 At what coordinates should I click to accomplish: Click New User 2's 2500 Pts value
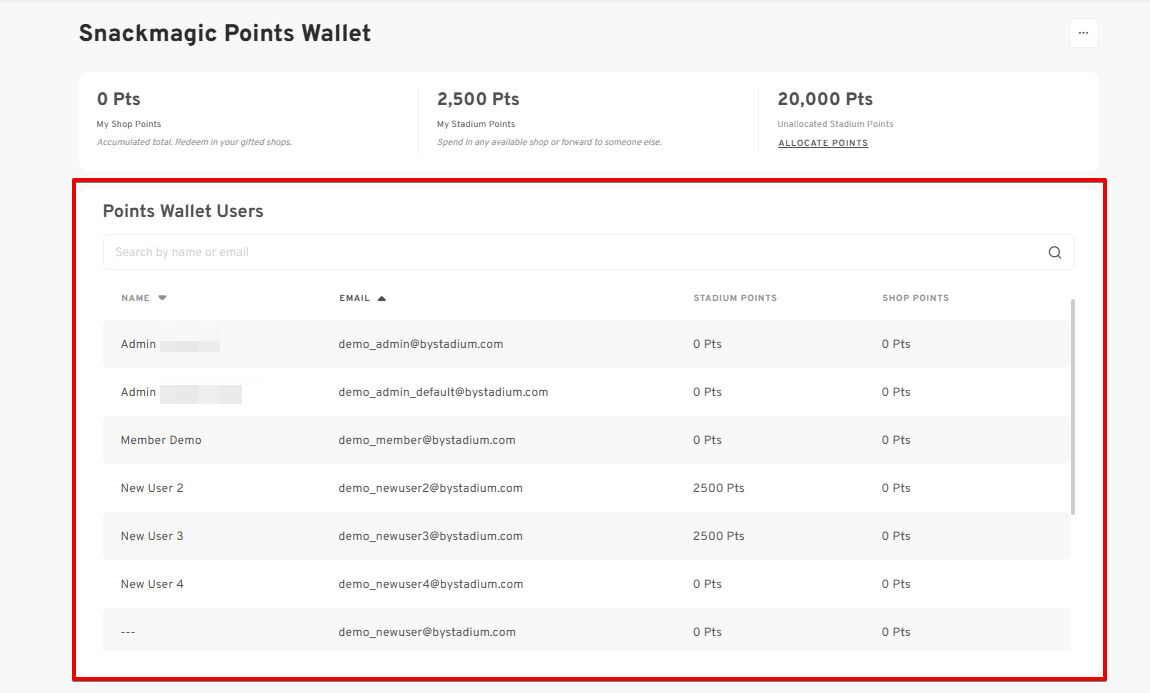click(x=718, y=488)
